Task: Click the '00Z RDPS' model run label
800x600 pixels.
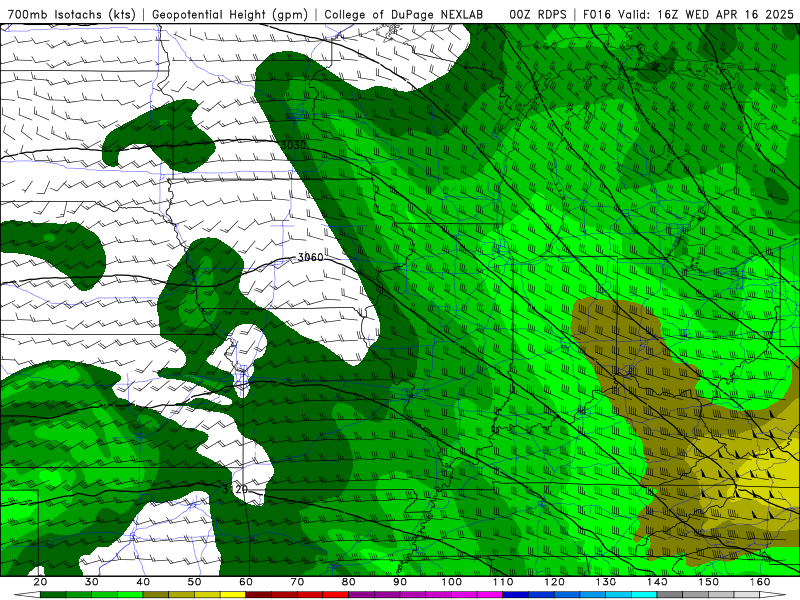Action: (x=538, y=15)
